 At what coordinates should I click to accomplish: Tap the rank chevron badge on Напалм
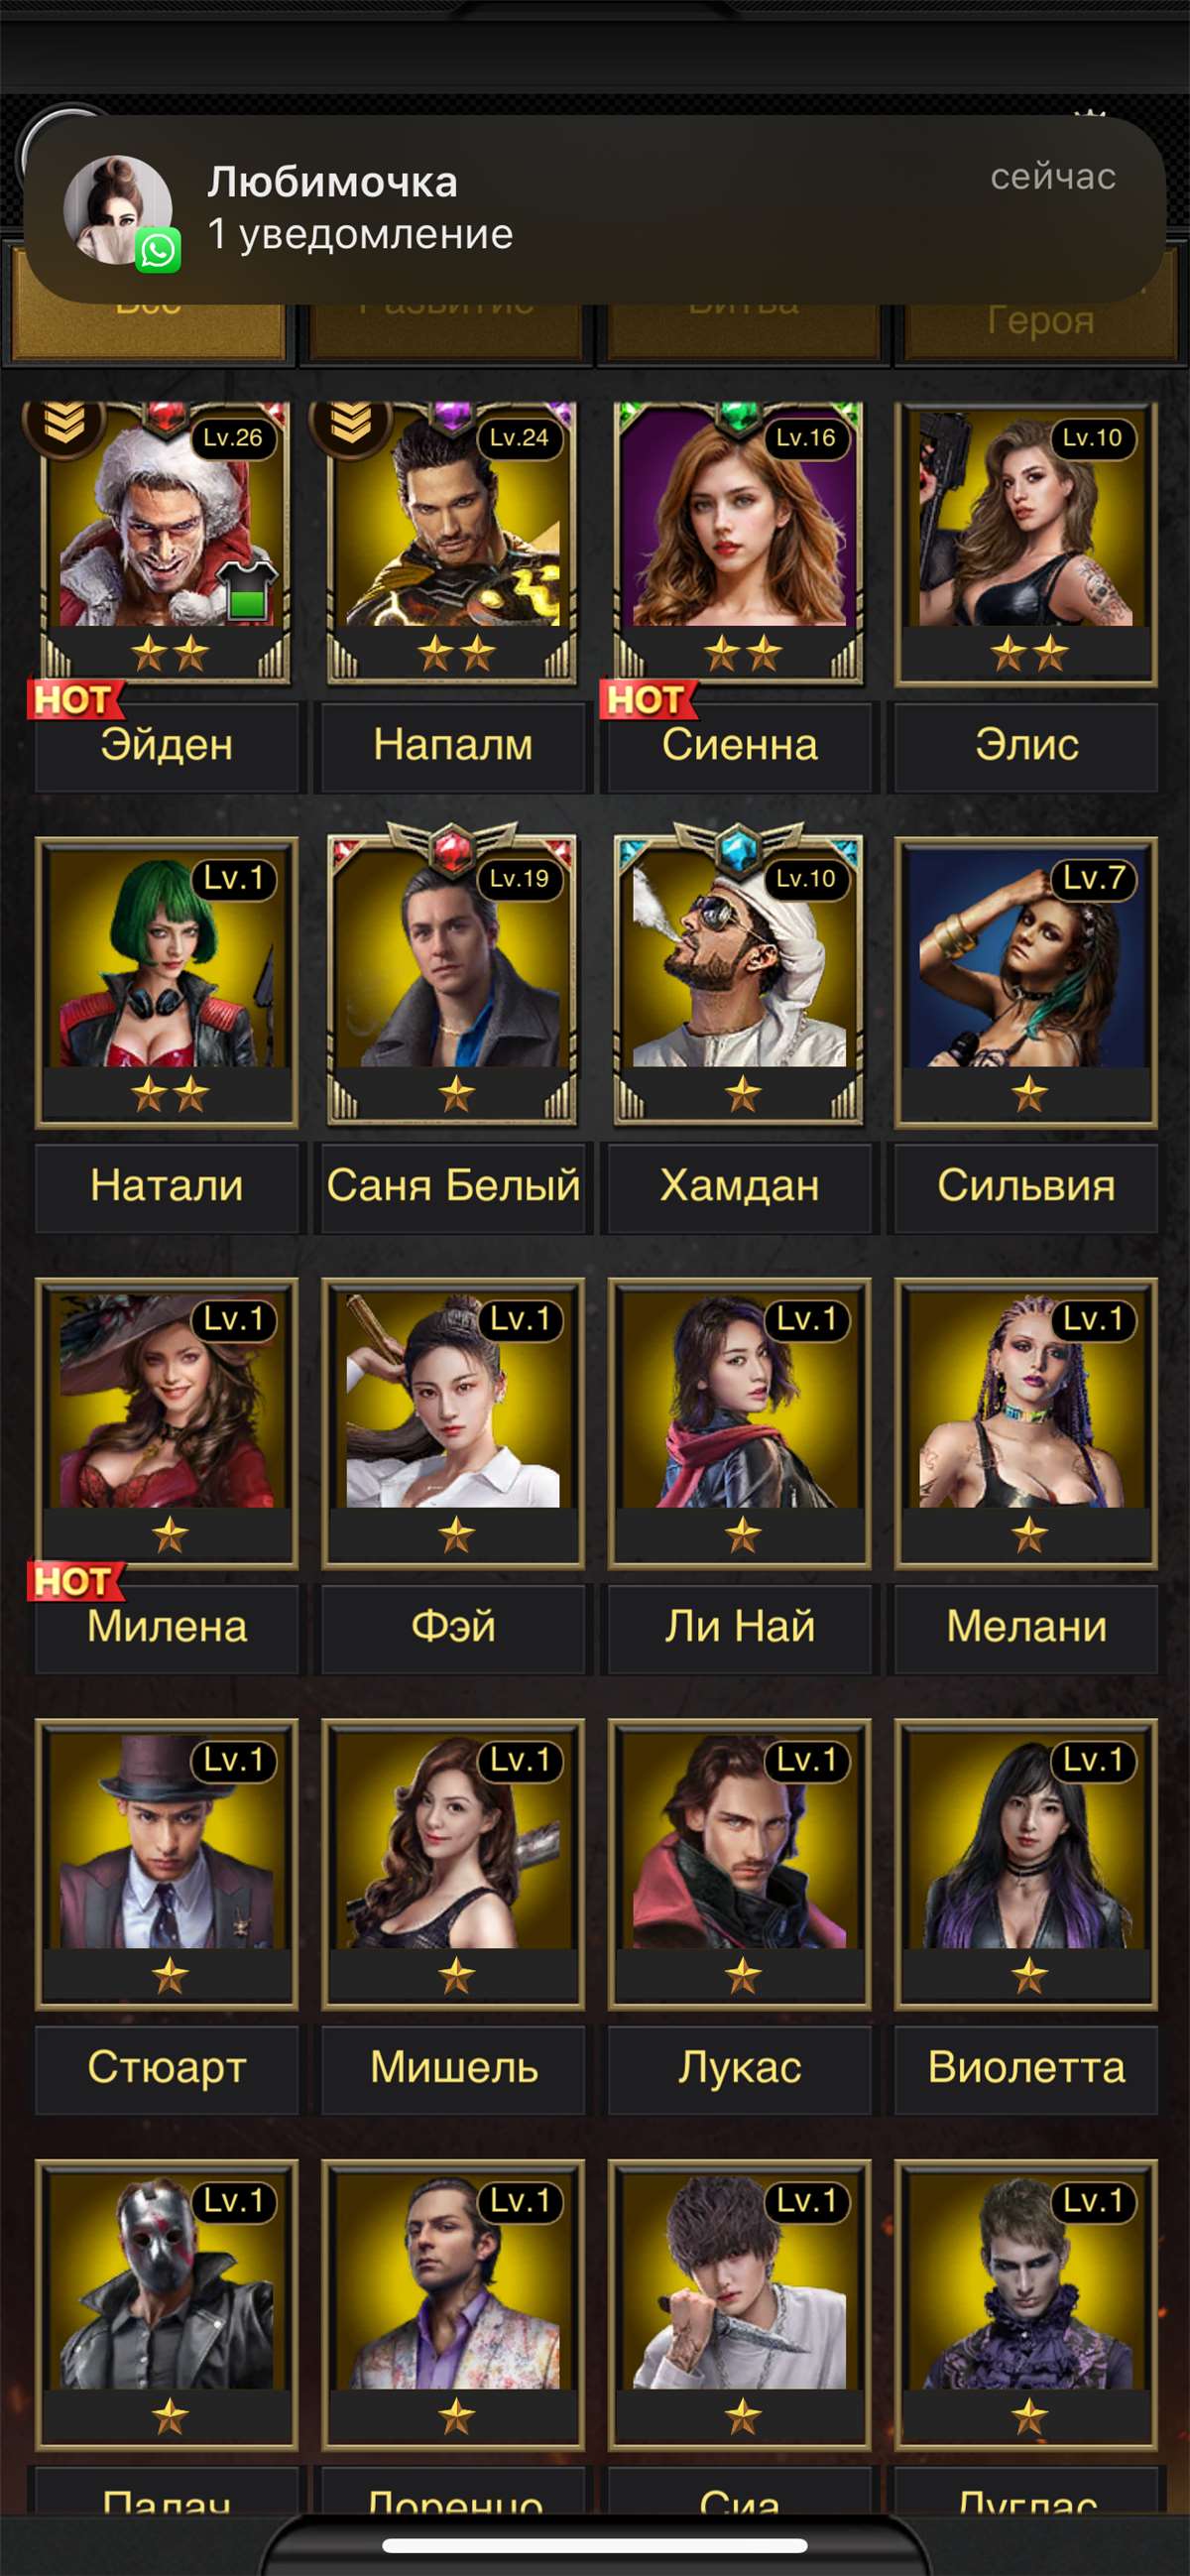coord(351,428)
